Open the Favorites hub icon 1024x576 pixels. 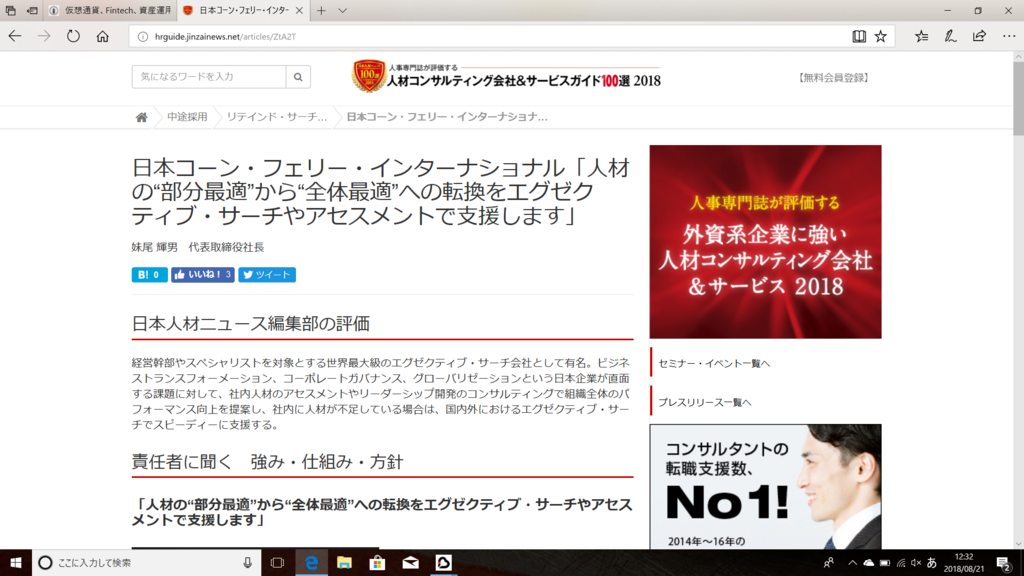(x=921, y=37)
